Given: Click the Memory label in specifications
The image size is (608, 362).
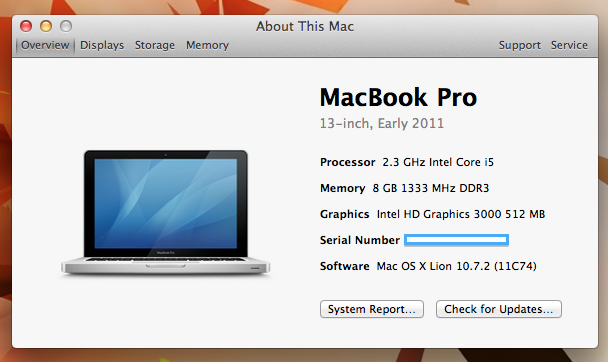Looking at the screenshot, I should [342, 188].
